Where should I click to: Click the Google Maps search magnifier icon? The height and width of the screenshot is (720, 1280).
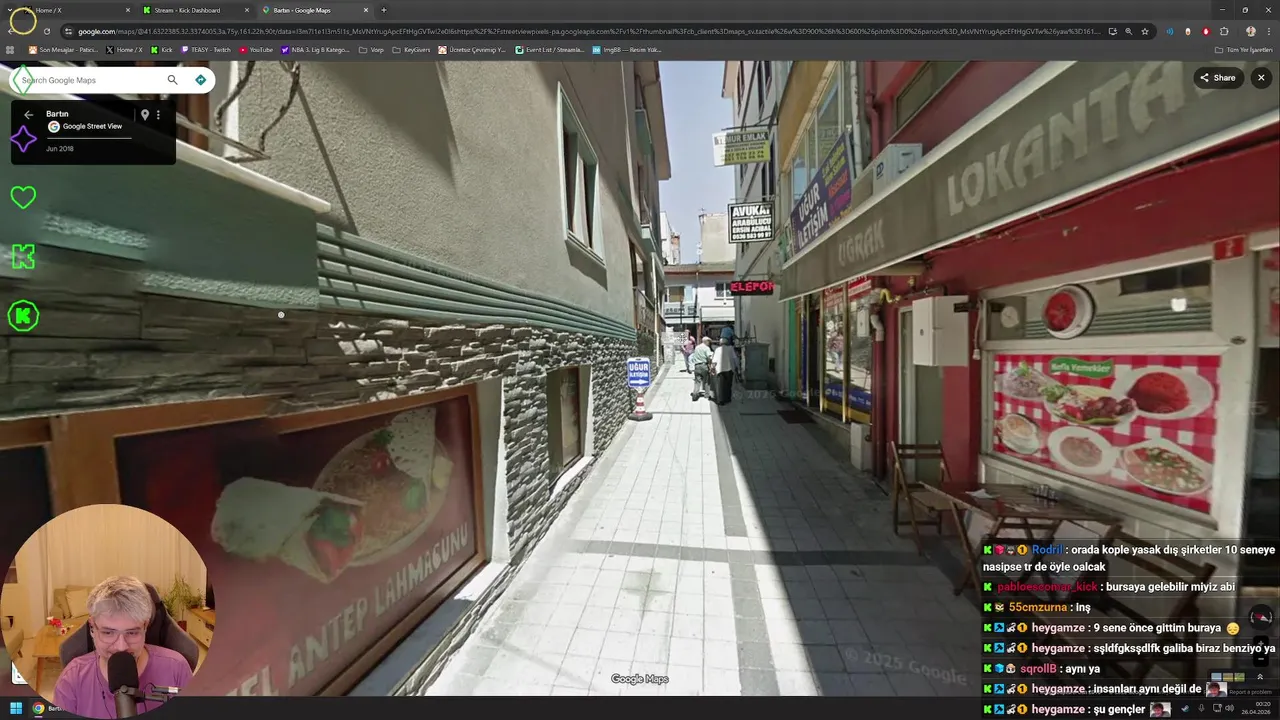[172, 80]
